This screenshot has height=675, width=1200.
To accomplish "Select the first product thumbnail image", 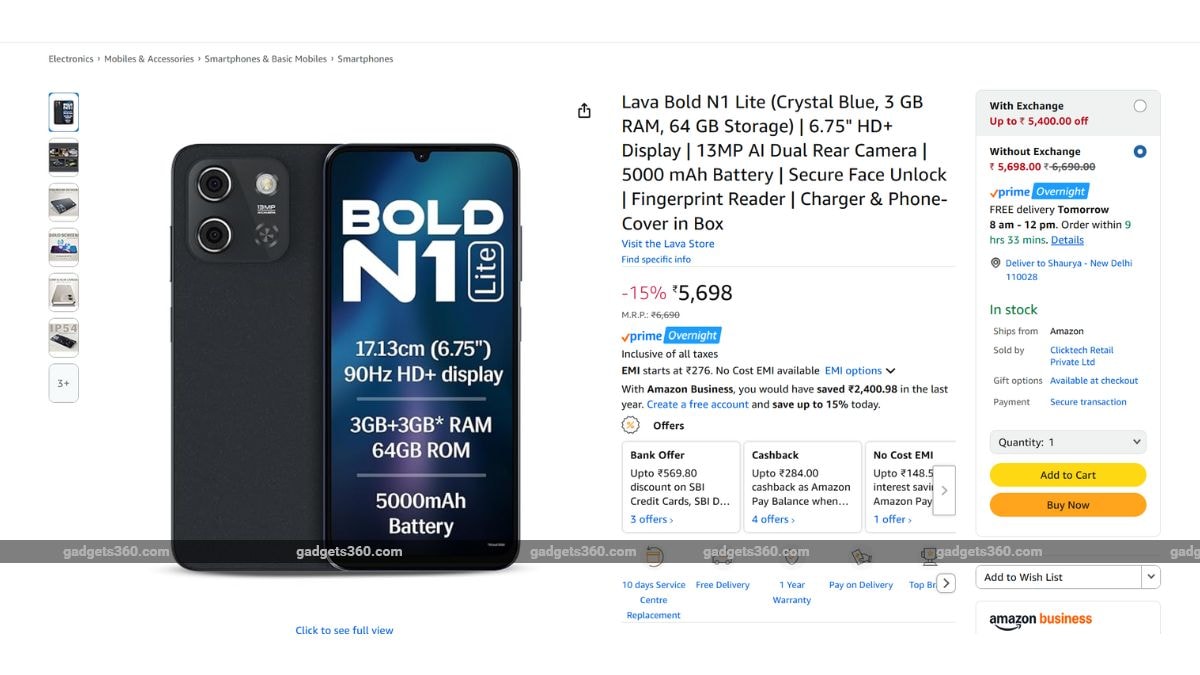I will click(64, 113).
